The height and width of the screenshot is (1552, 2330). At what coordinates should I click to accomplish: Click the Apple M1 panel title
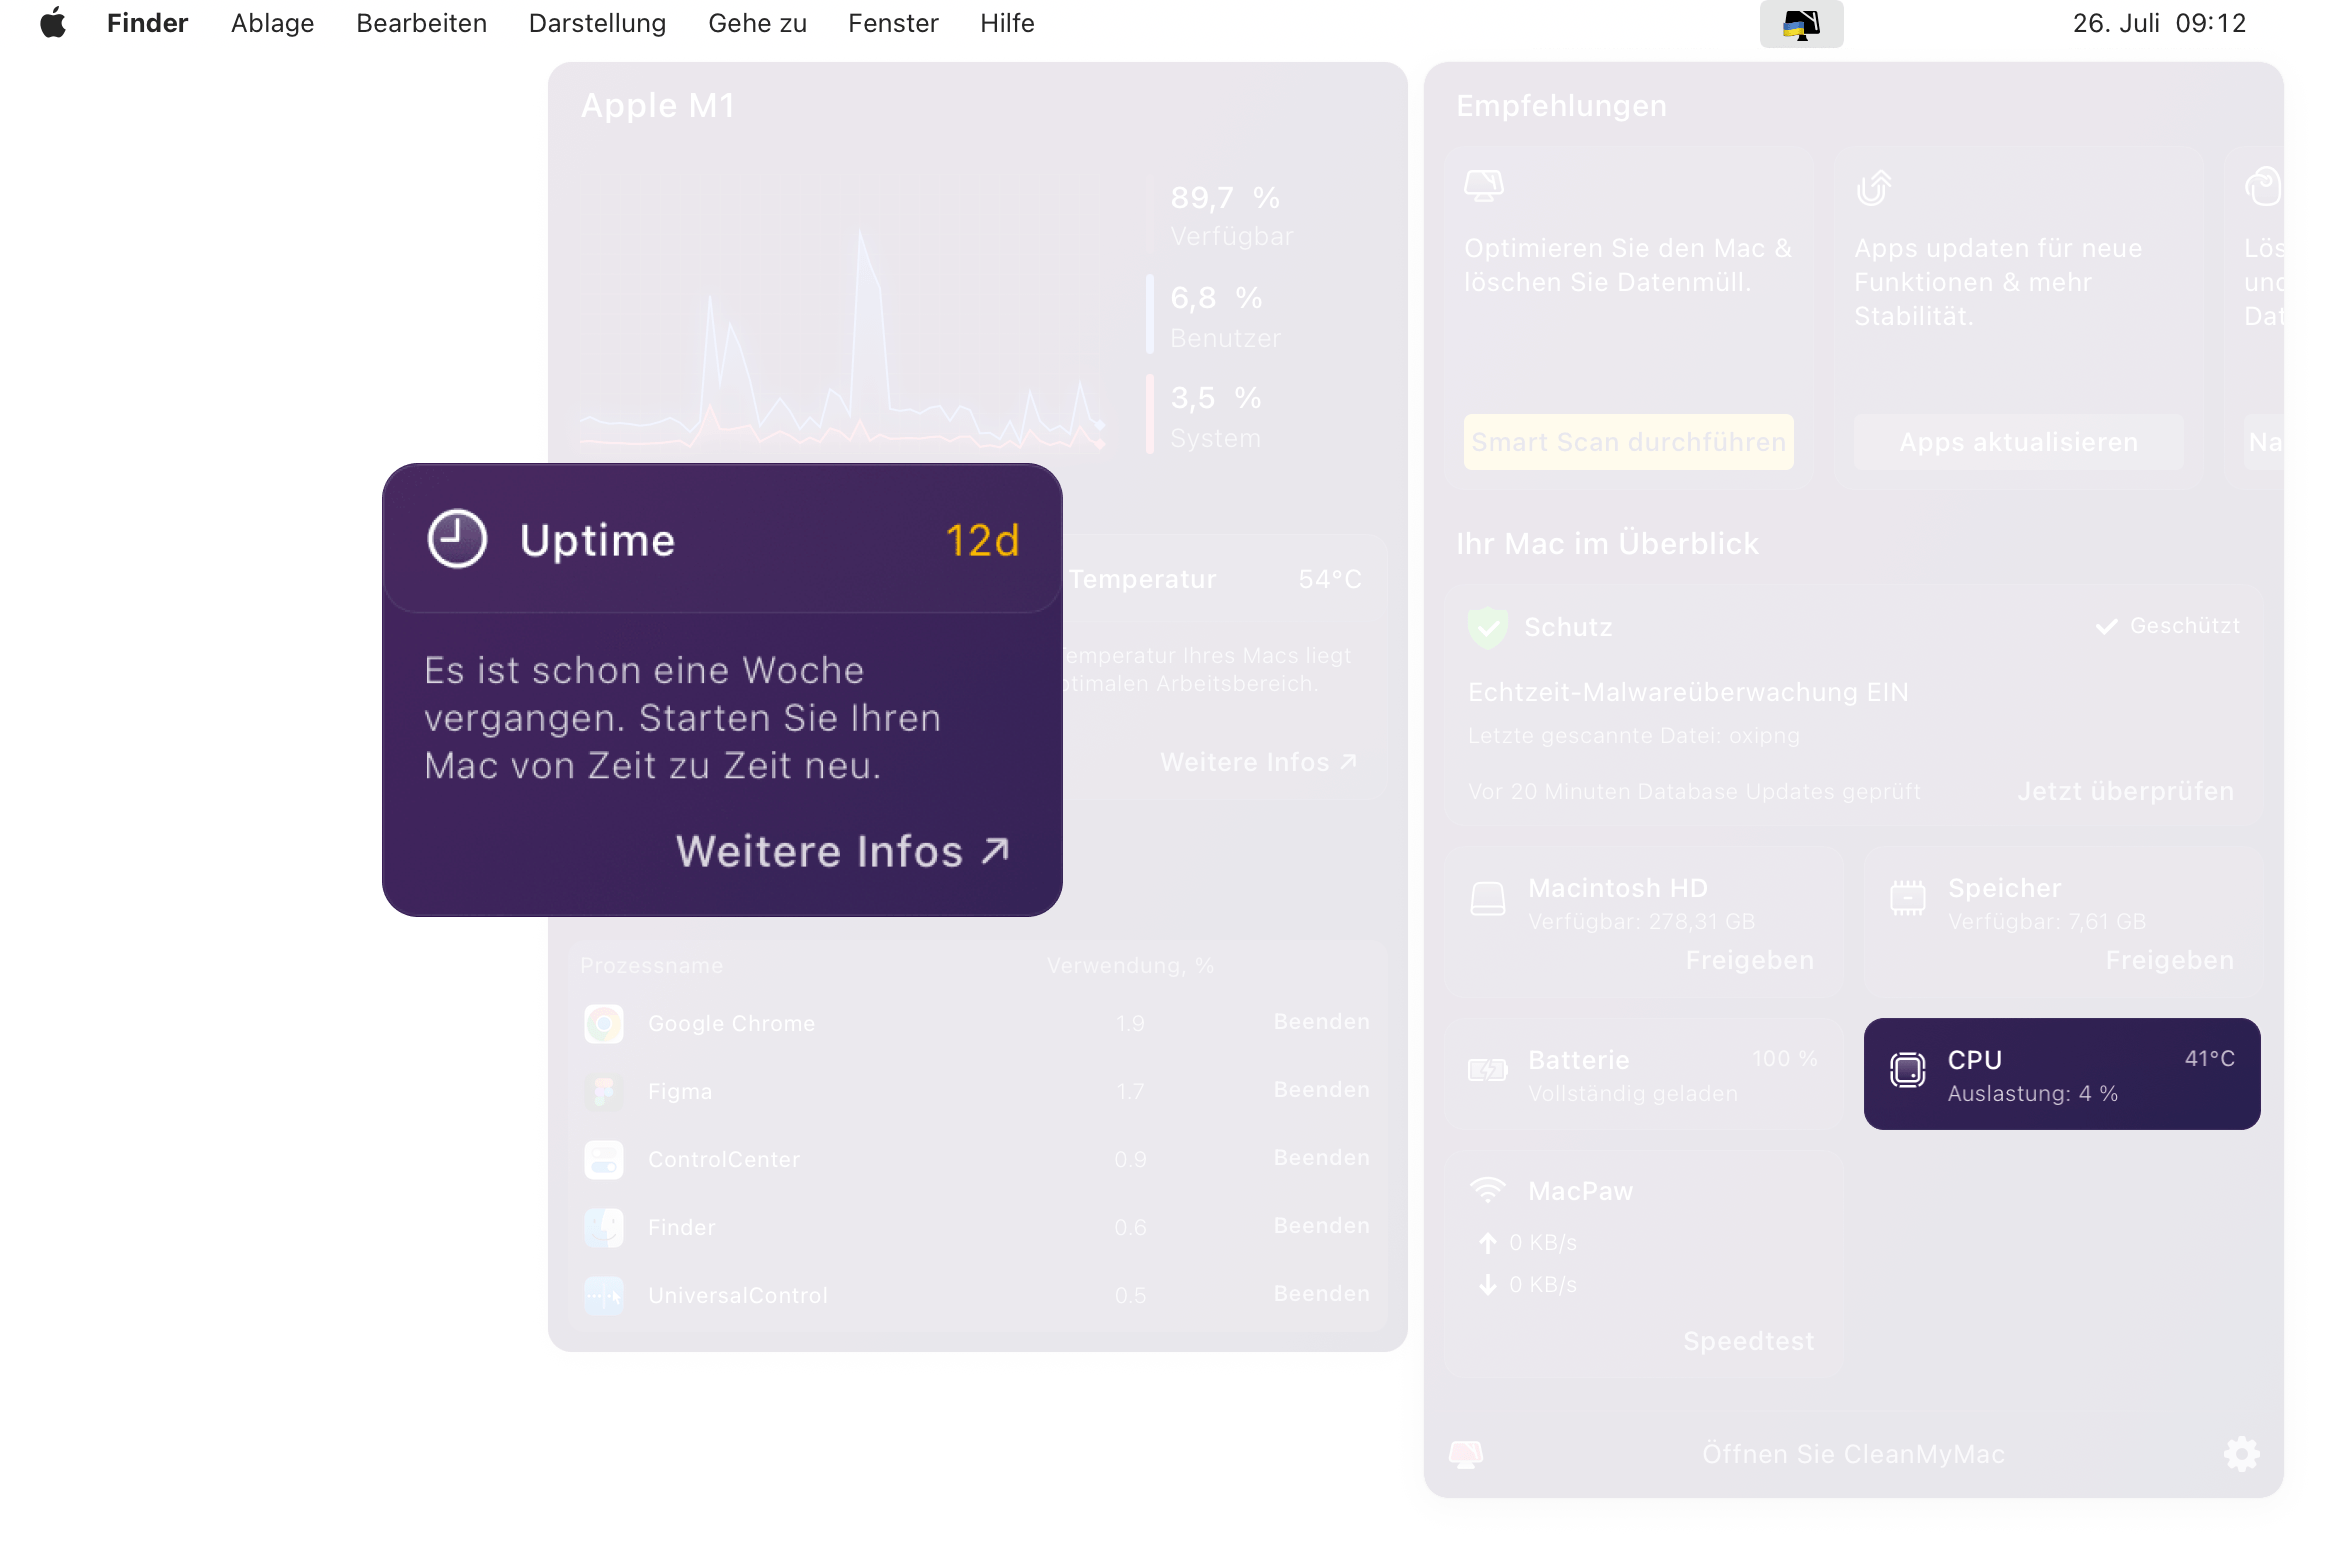tap(658, 106)
